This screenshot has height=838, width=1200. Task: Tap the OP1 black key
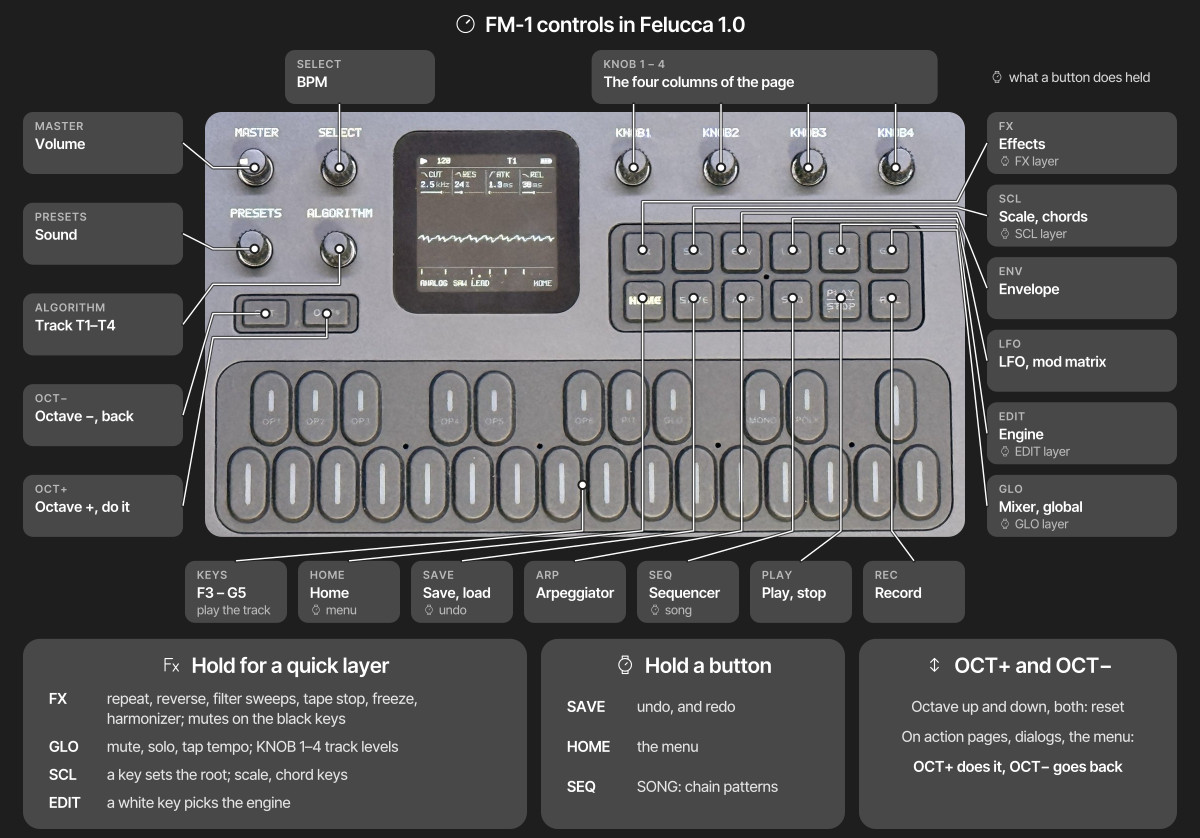pos(271,407)
